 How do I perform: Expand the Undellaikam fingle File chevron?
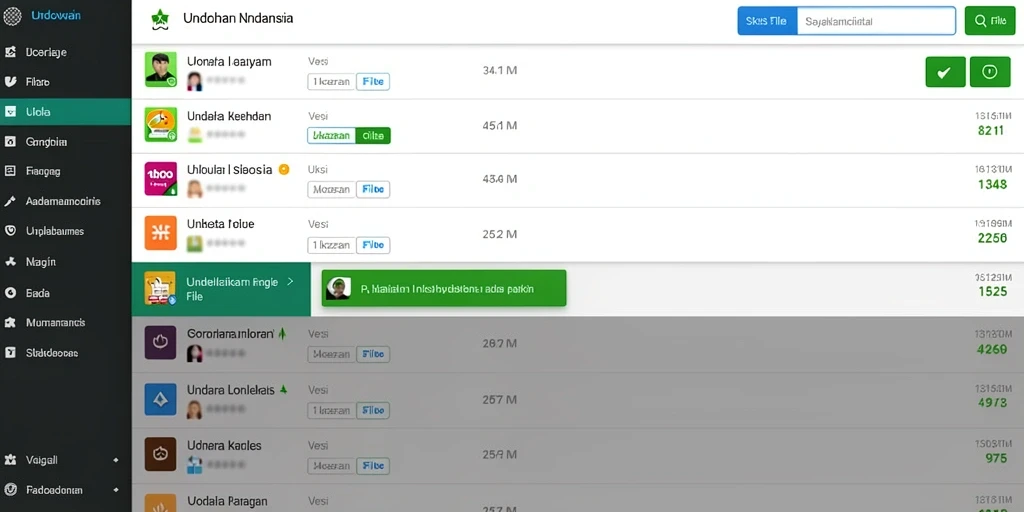coord(291,281)
